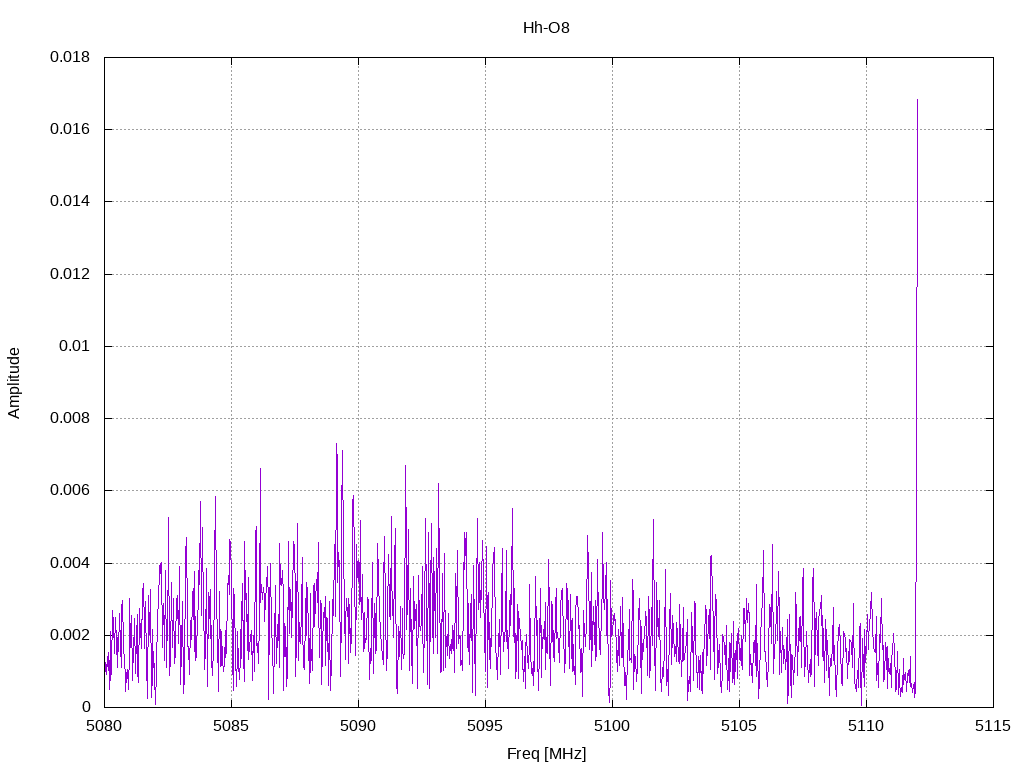The width and height of the screenshot is (1024, 768).
Task: Click the x-axis tick label 5095
Action: [485, 726]
